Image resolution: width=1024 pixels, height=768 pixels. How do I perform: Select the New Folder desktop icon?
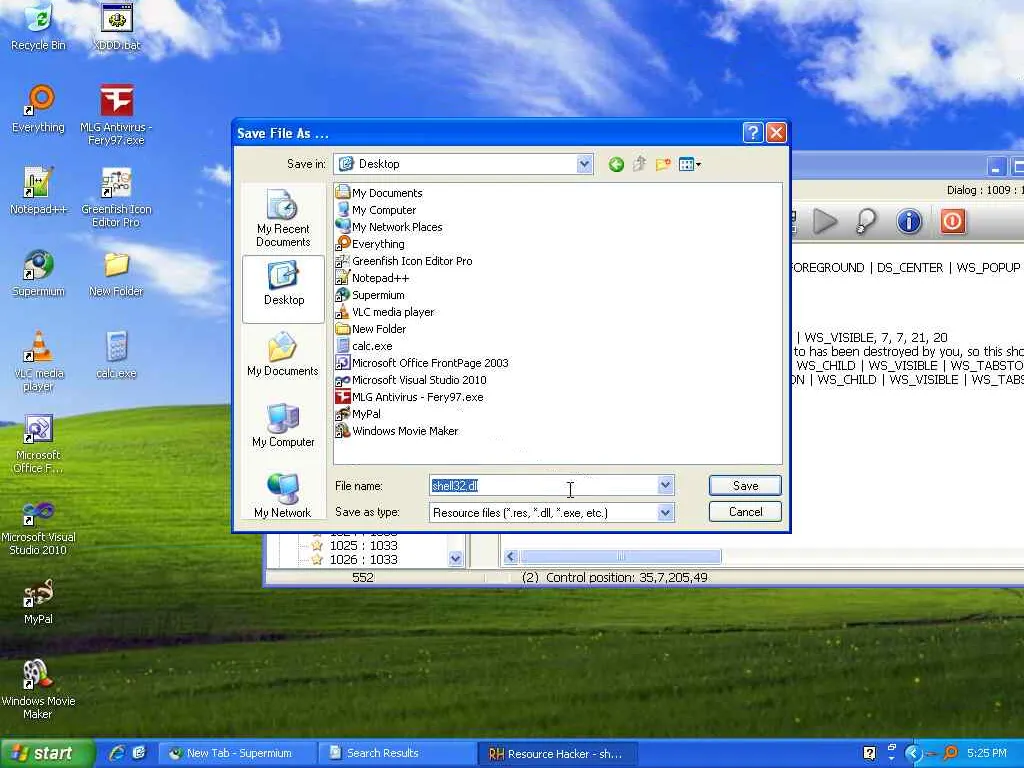[x=116, y=273]
